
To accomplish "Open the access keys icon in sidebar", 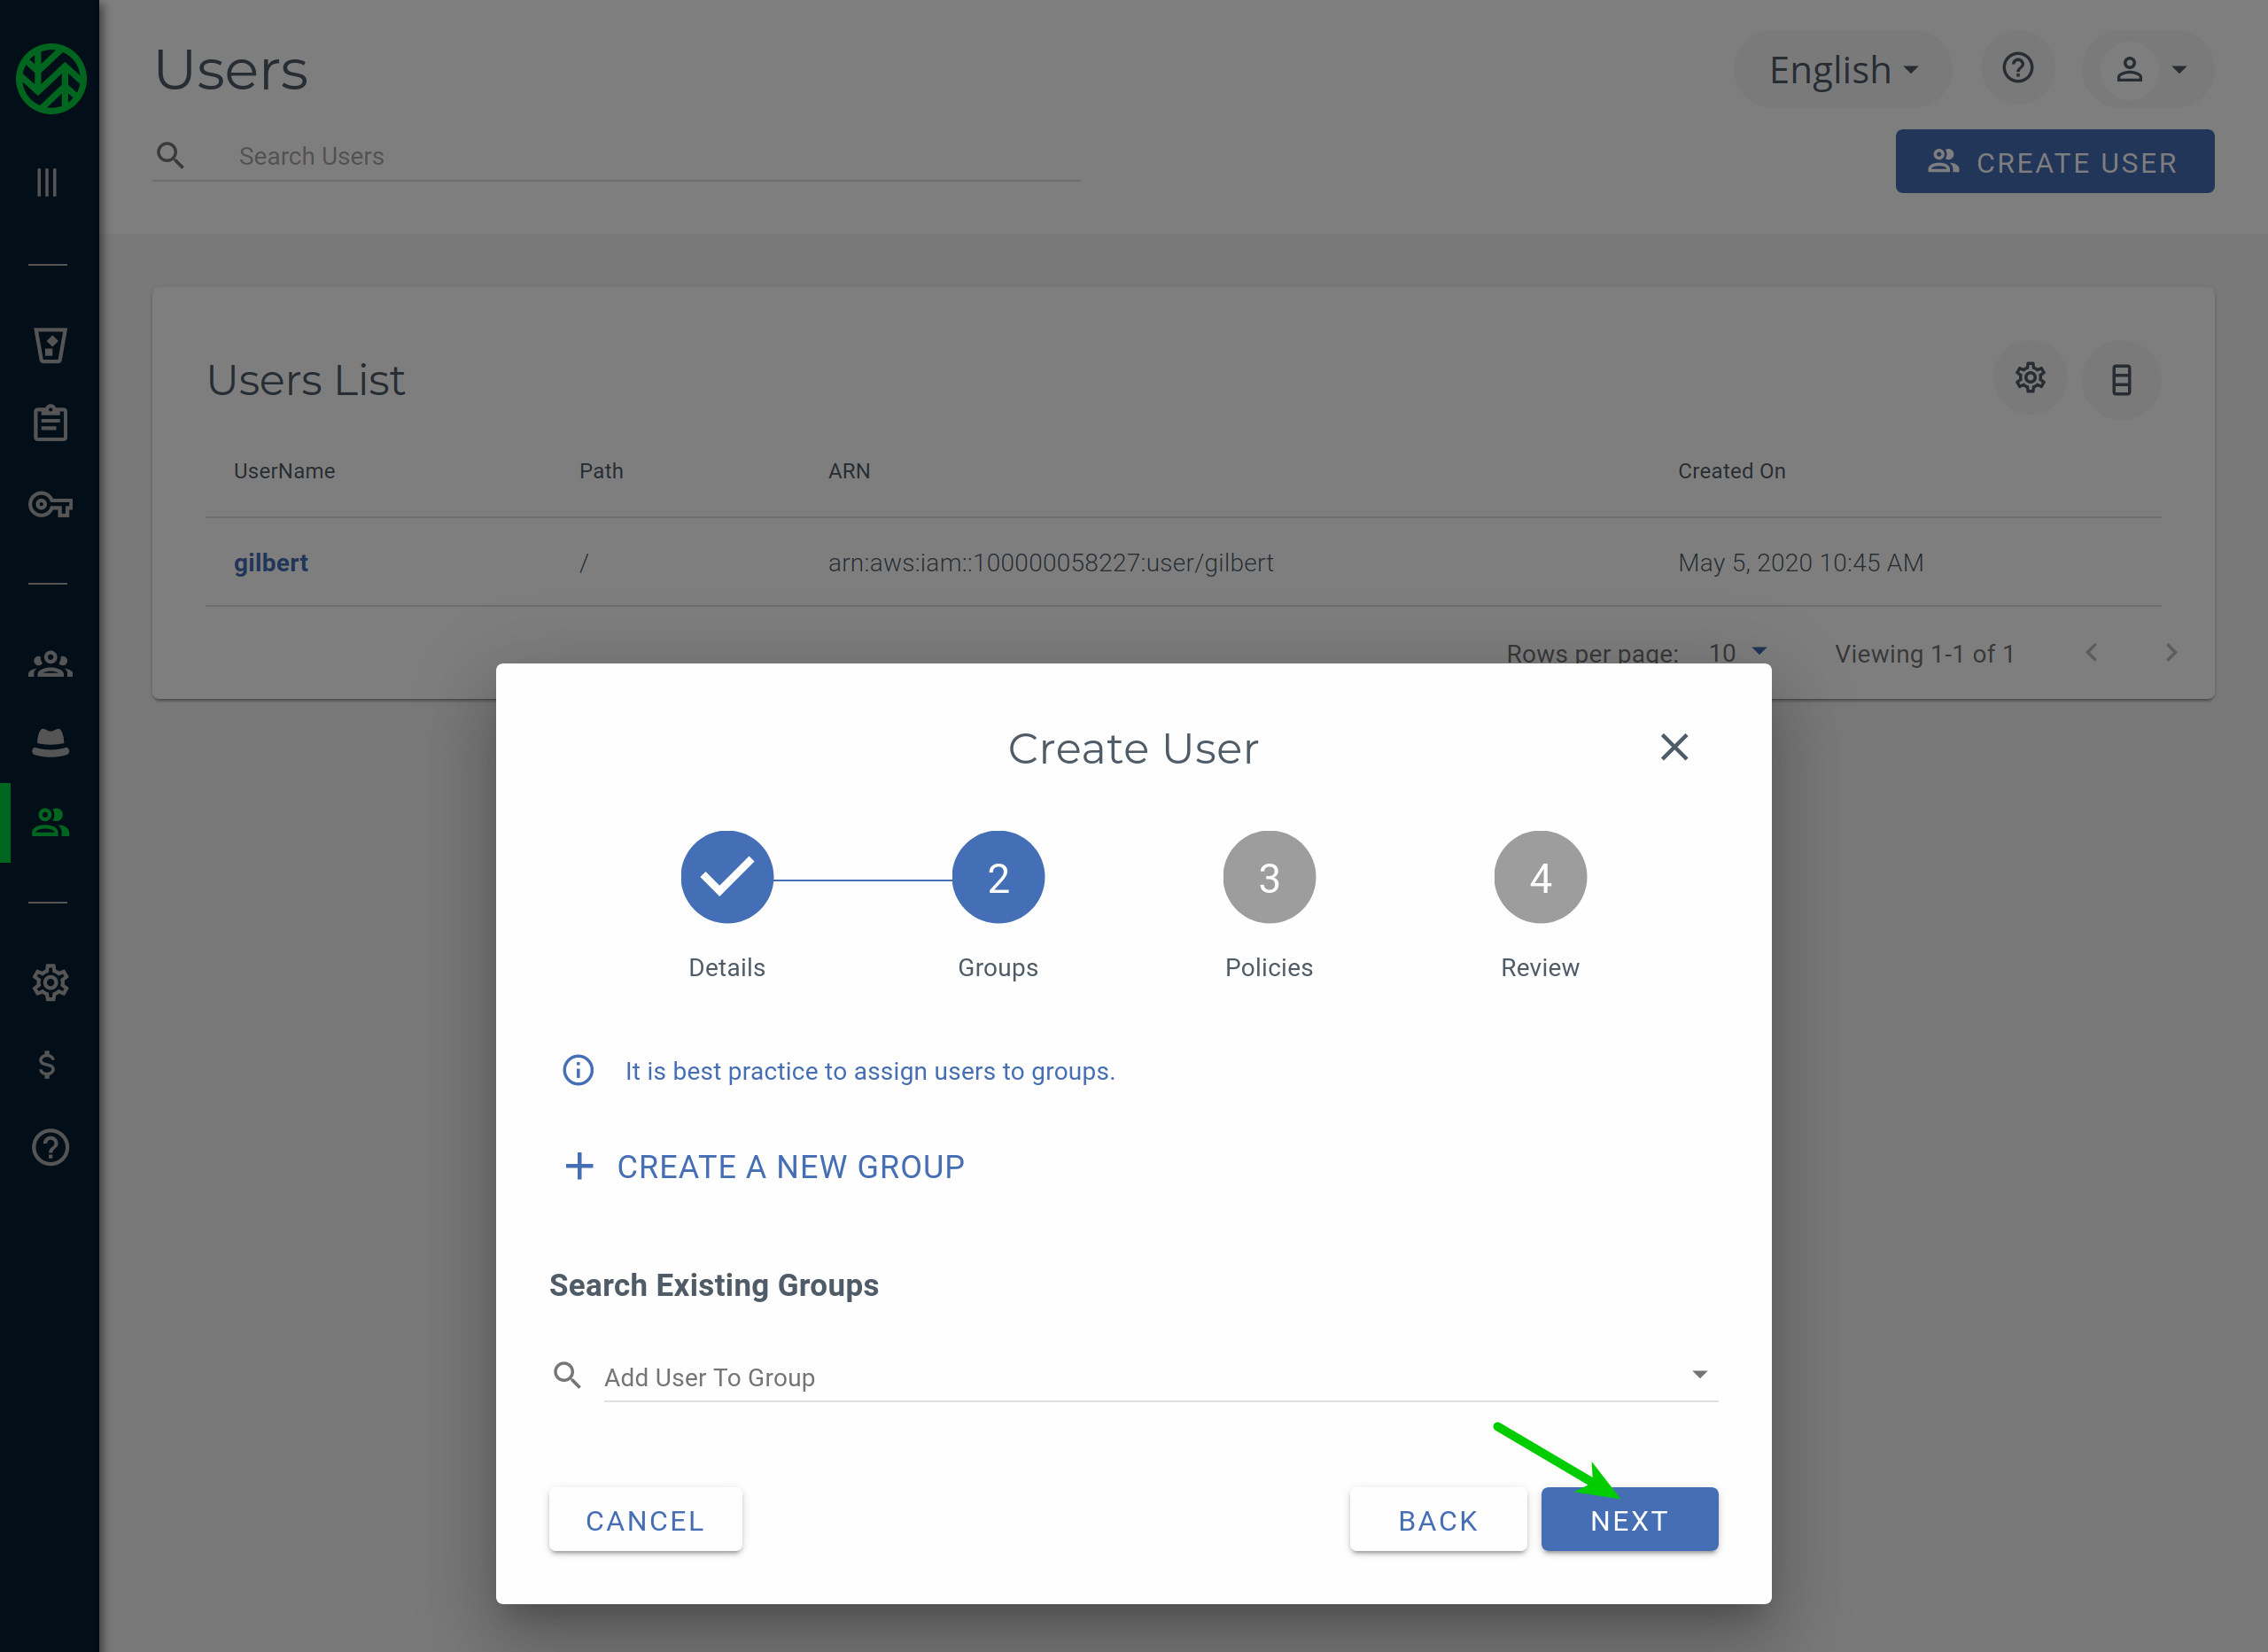I will pyautogui.click(x=48, y=505).
